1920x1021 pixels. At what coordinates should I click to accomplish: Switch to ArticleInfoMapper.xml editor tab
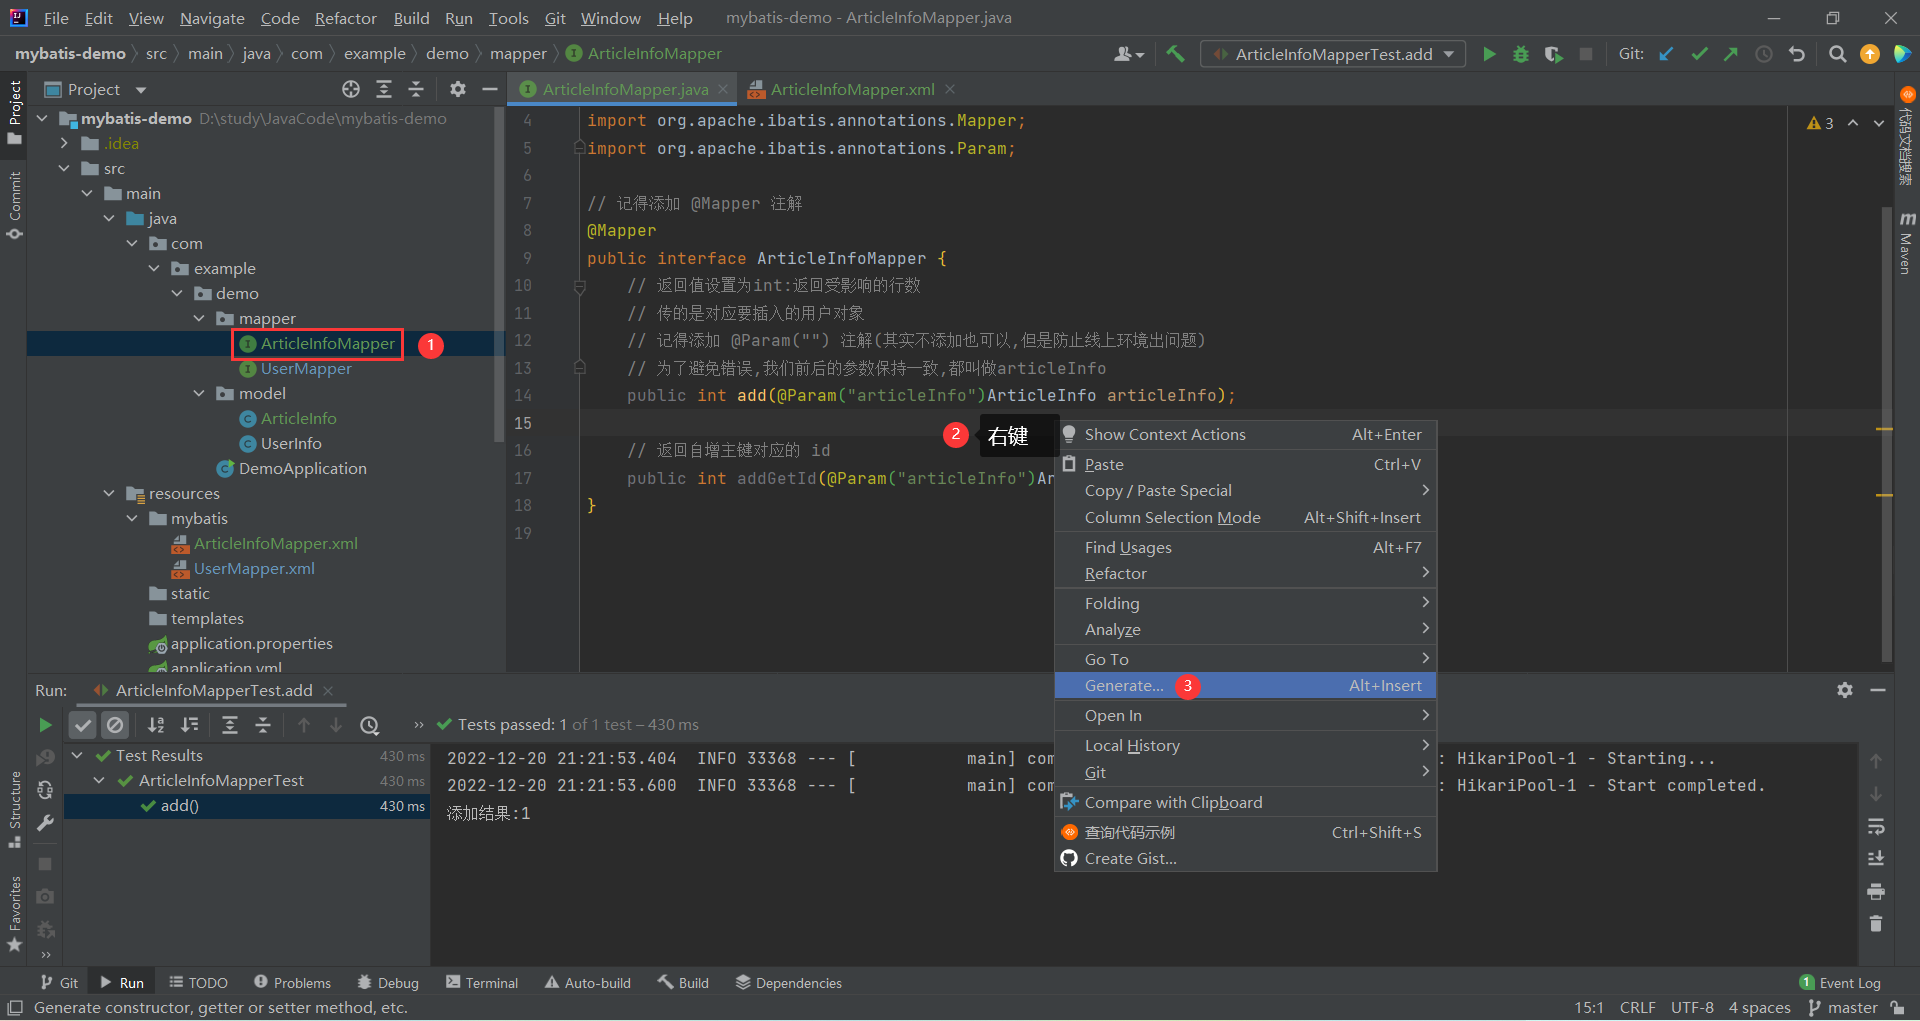click(852, 89)
